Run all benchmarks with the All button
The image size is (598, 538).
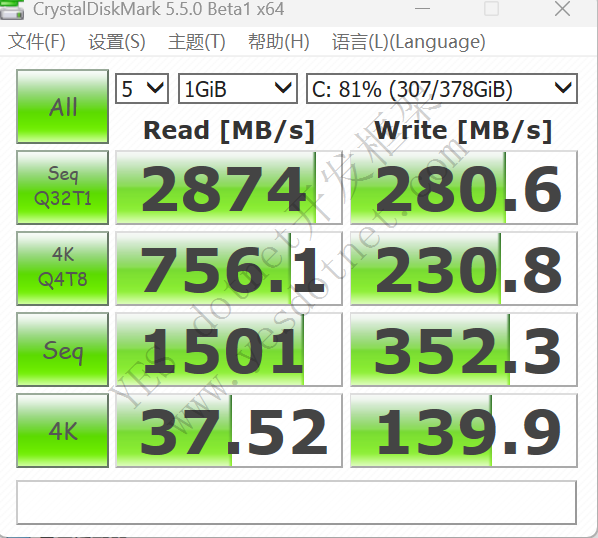pos(63,106)
